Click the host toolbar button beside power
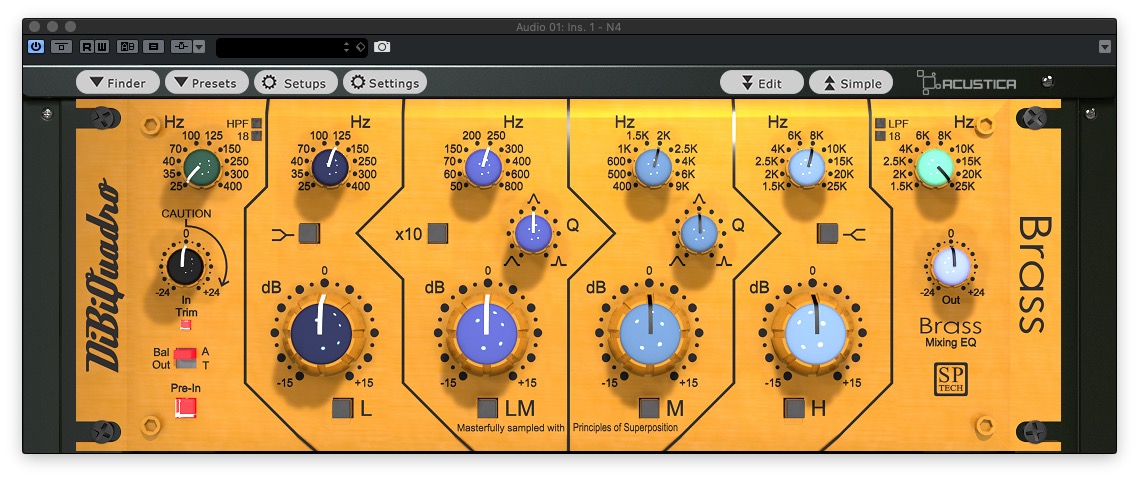The image size is (1139, 480). (62, 46)
